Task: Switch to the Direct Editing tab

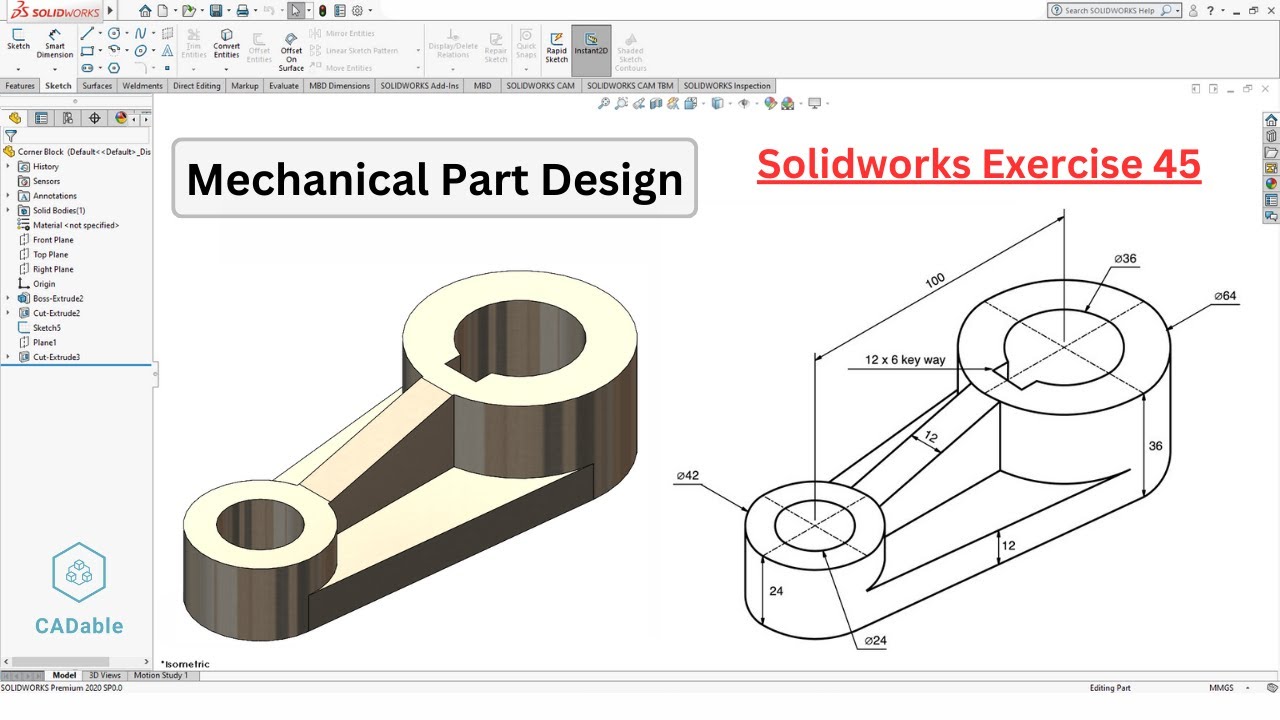Action: click(197, 86)
